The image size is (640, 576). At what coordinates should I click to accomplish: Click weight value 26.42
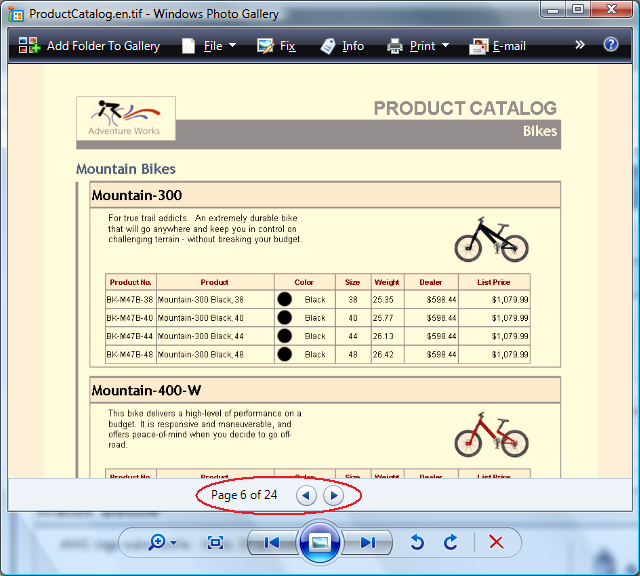[x=383, y=354]
